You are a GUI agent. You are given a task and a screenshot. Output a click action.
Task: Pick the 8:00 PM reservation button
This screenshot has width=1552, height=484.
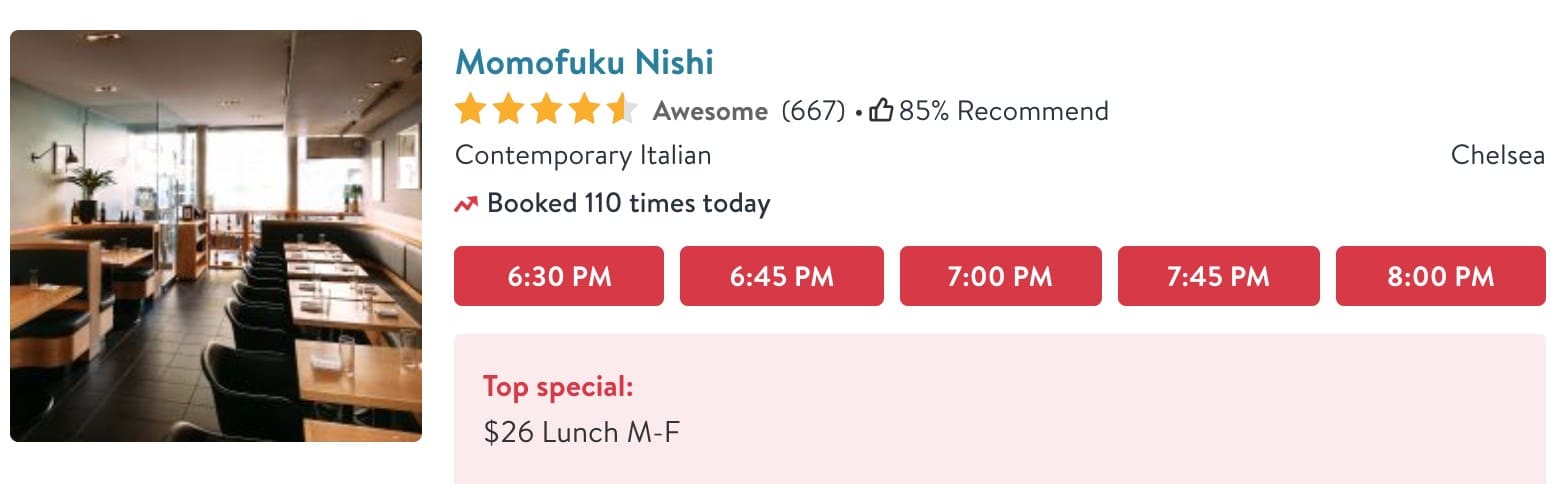click(x=1440, y=276)
